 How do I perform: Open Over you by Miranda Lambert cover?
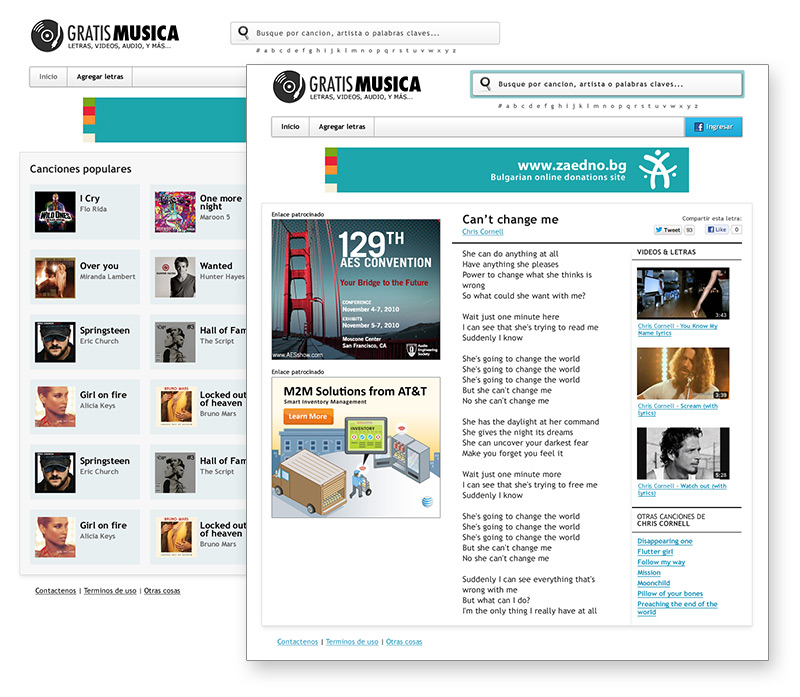pos(55,278)
